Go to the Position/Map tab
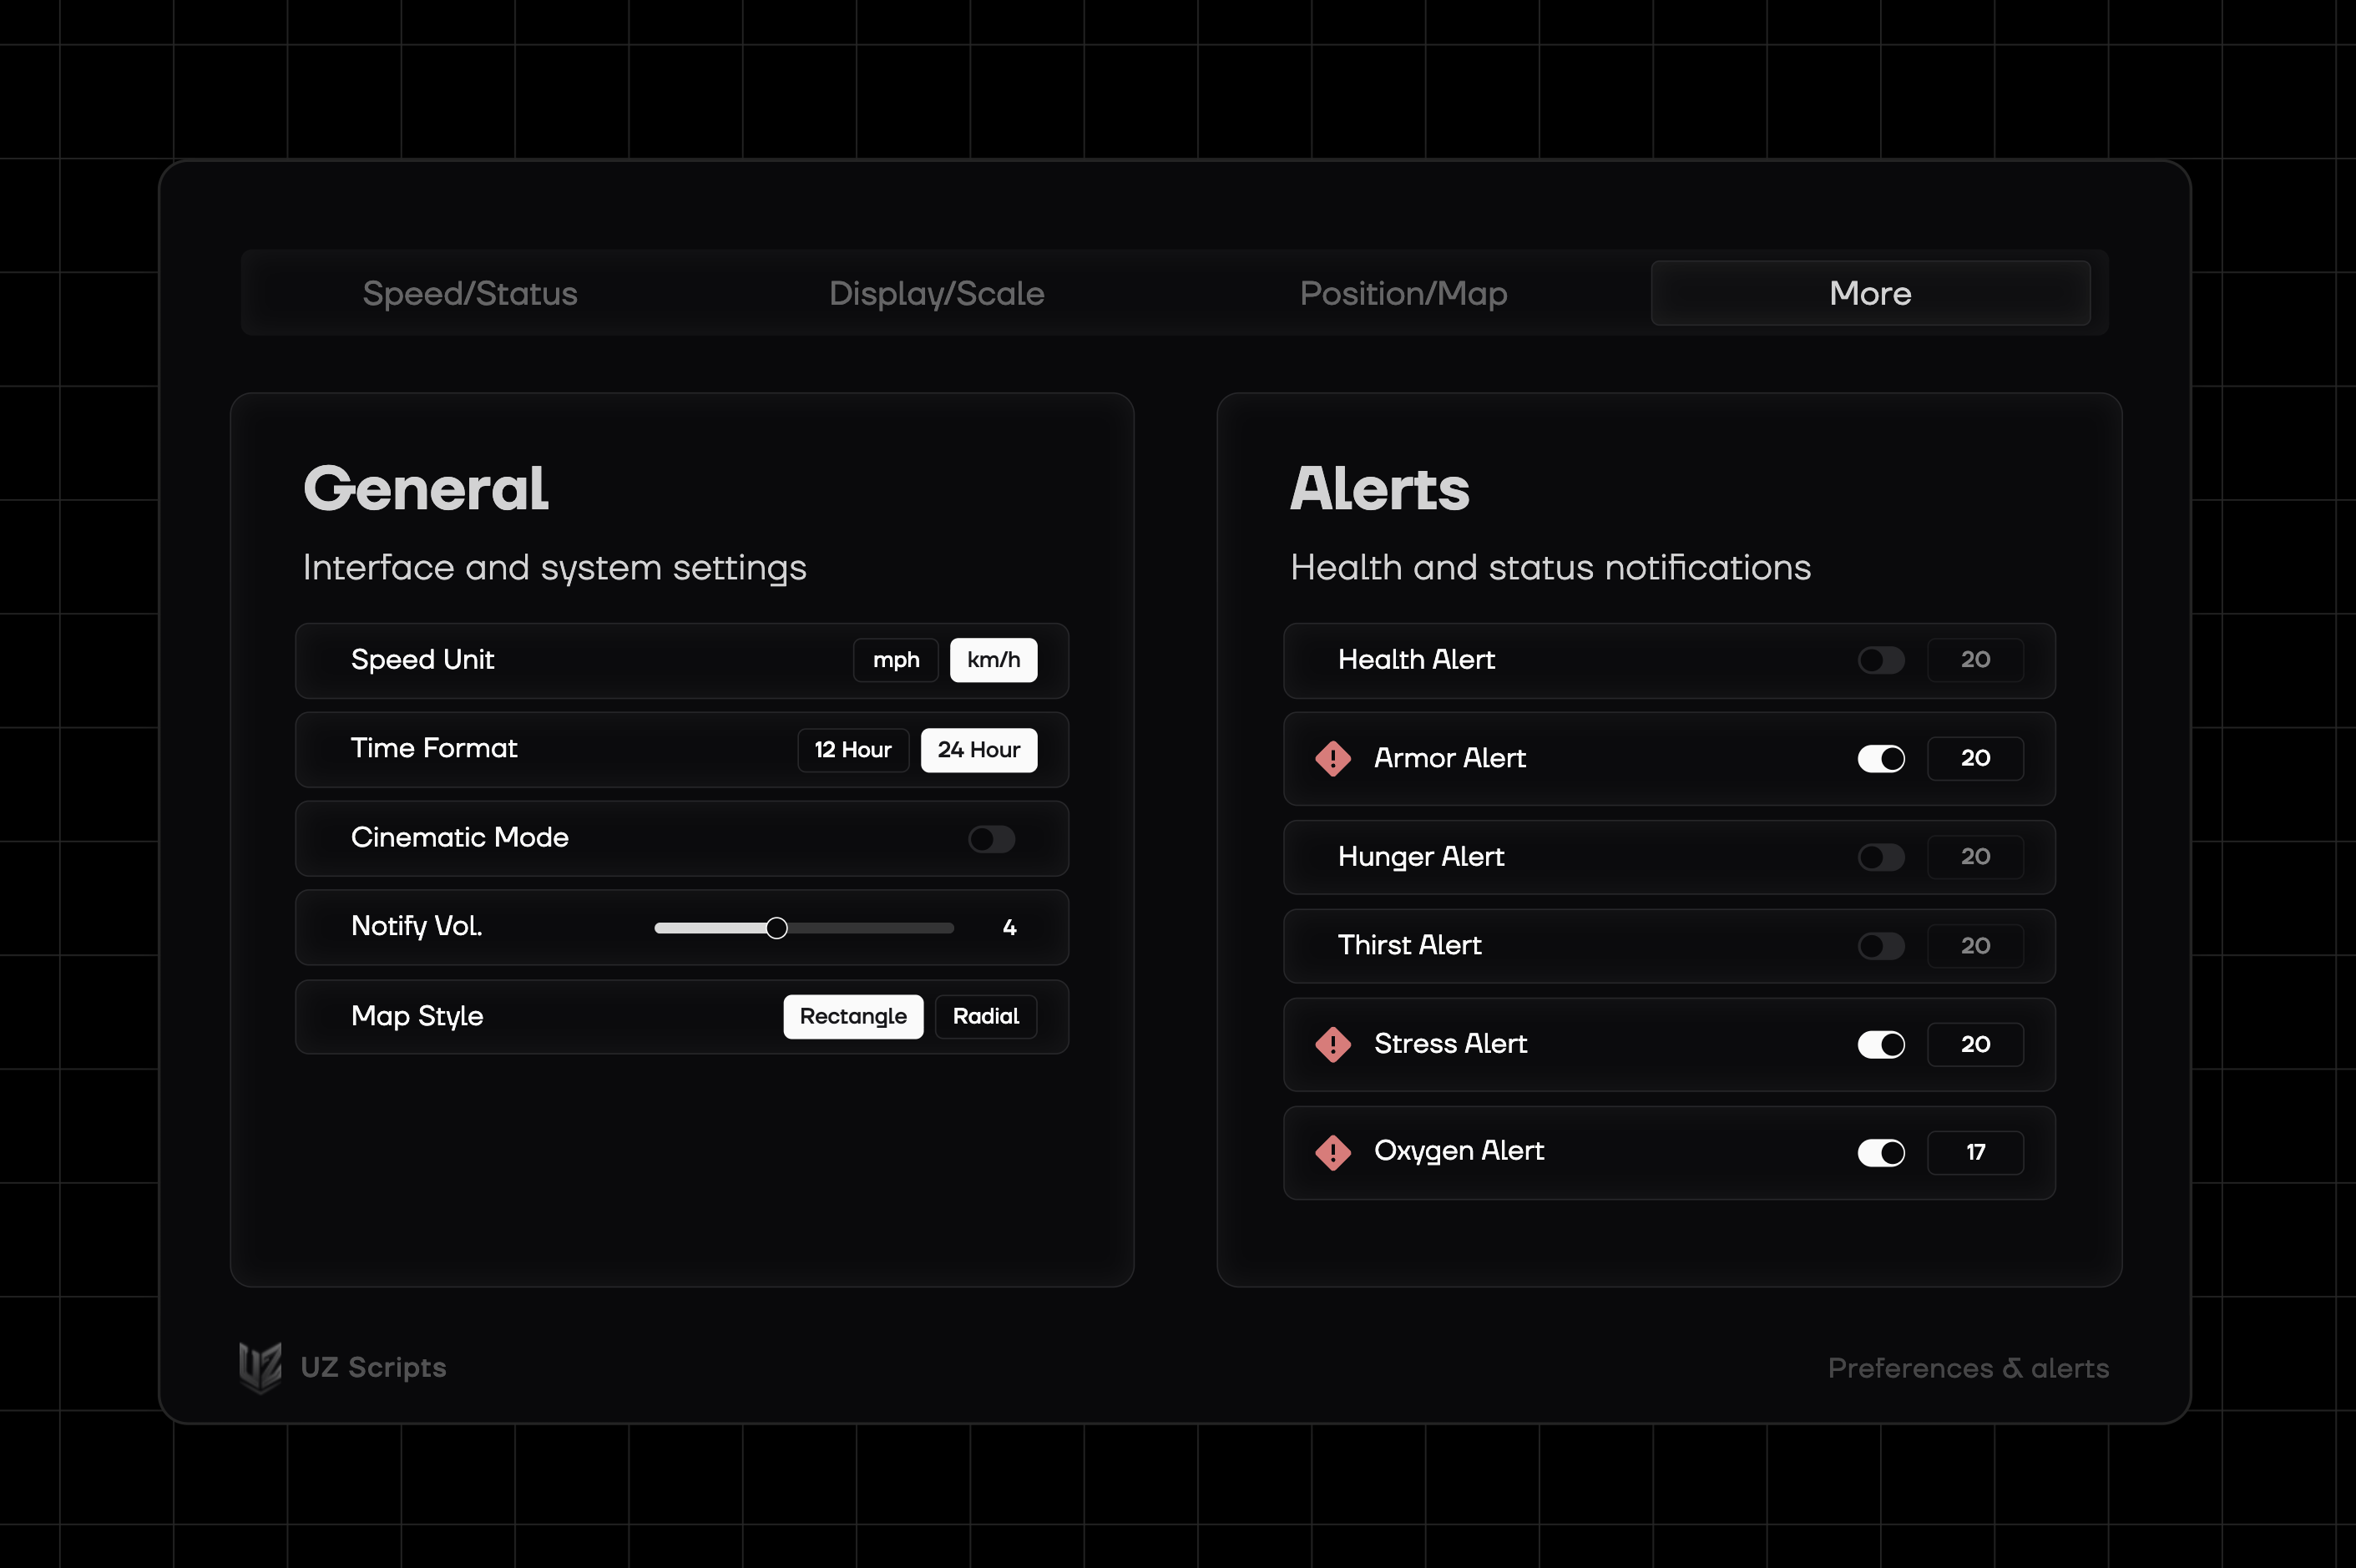2356x1568 pixels. [1403, 293]
